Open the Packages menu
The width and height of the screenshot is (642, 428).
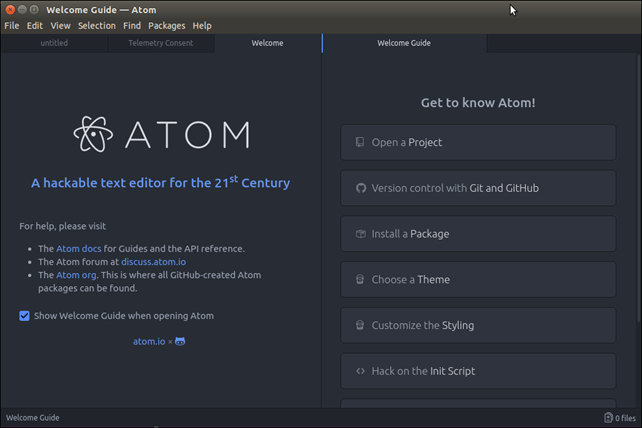pyautogui.click(x=167, y=25)
